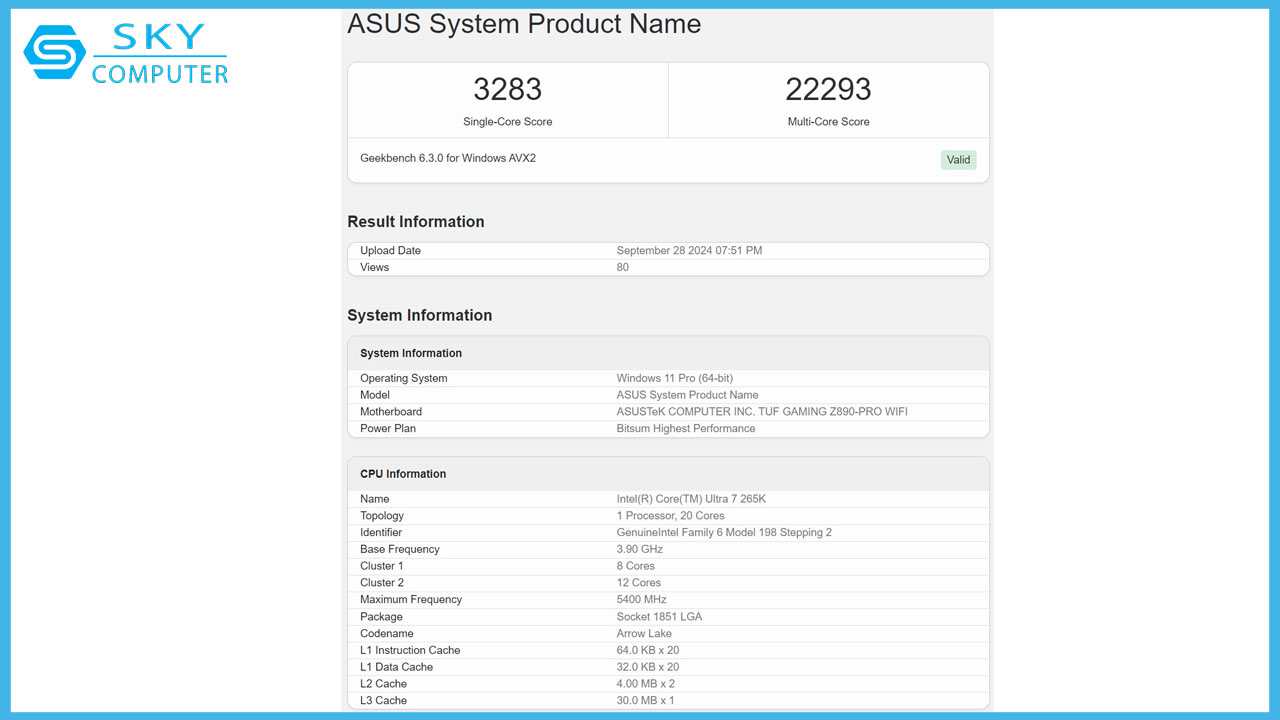Click the Upload Date row label
This screenshot has width=1280, height=720.
(x=390, y=251)
